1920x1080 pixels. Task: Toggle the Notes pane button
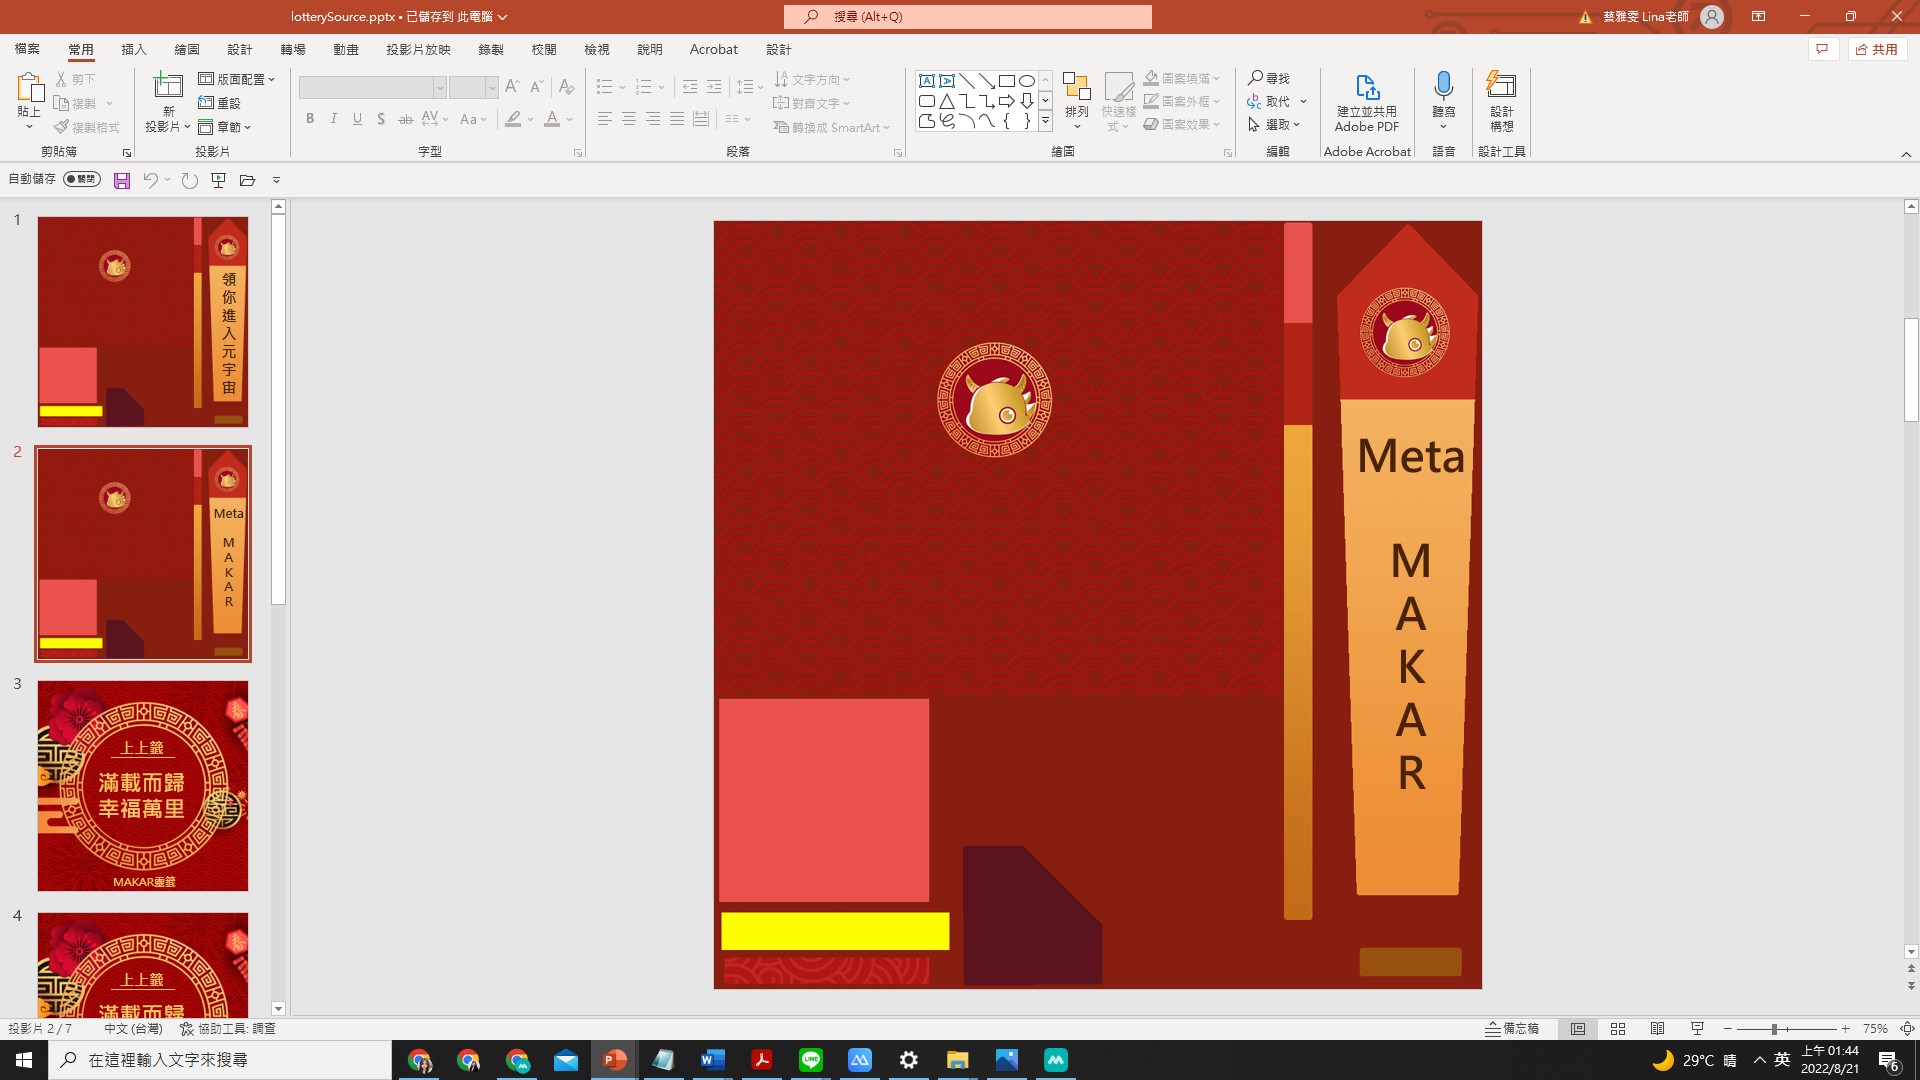click(1512, 1029)
